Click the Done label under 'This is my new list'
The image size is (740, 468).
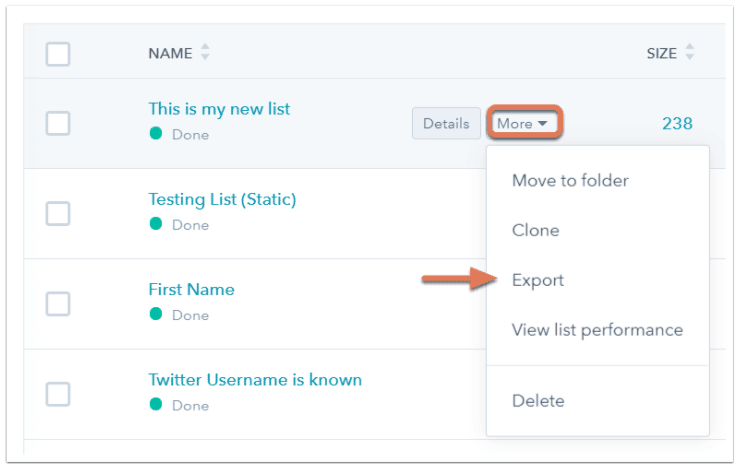click(x=190, y=135)
